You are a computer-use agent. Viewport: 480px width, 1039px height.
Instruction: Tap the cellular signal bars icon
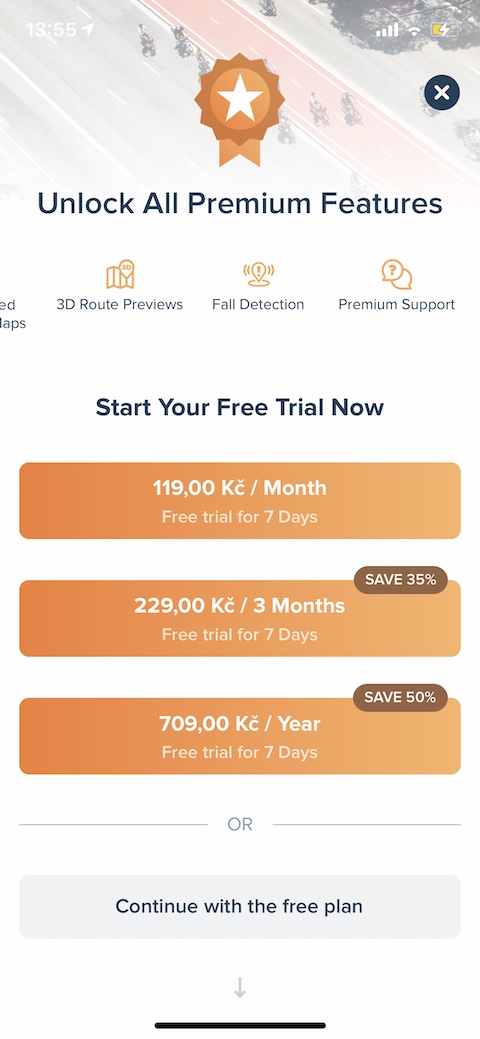coord(387,30)
